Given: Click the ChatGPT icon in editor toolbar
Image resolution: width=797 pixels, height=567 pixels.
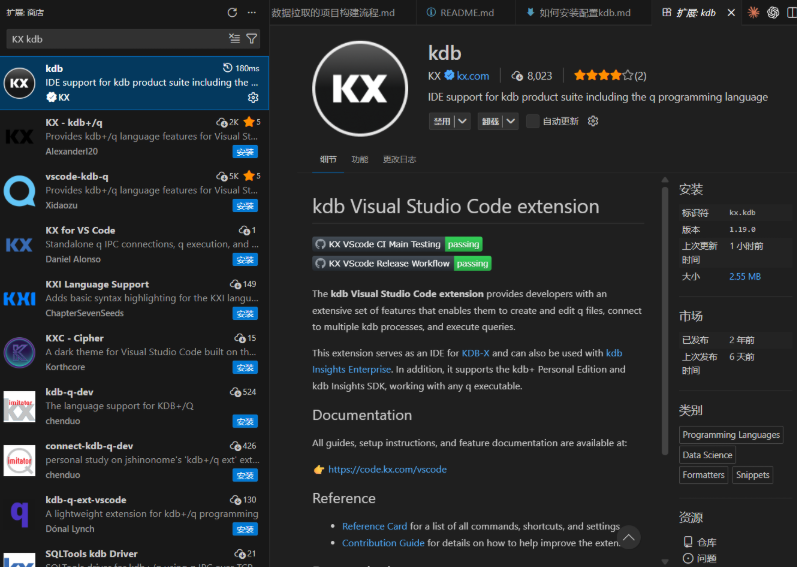Looking at the screenshot, I should 773,13.
